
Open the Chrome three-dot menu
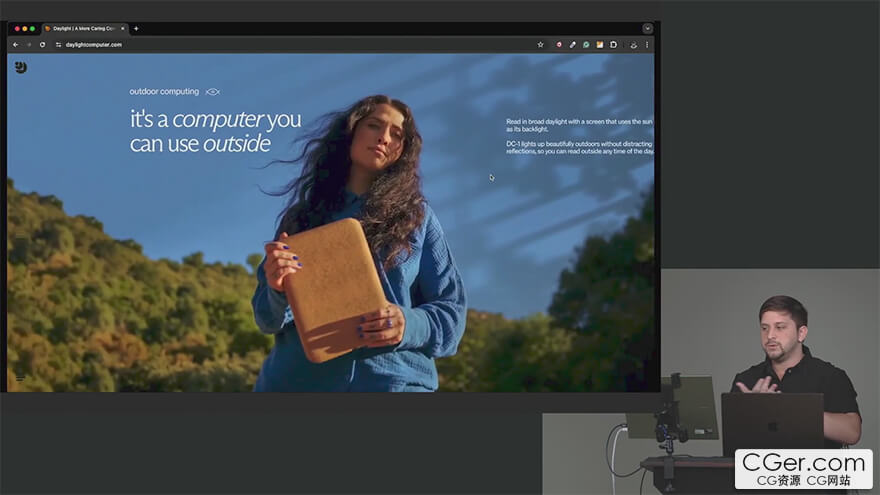(647, 45)
